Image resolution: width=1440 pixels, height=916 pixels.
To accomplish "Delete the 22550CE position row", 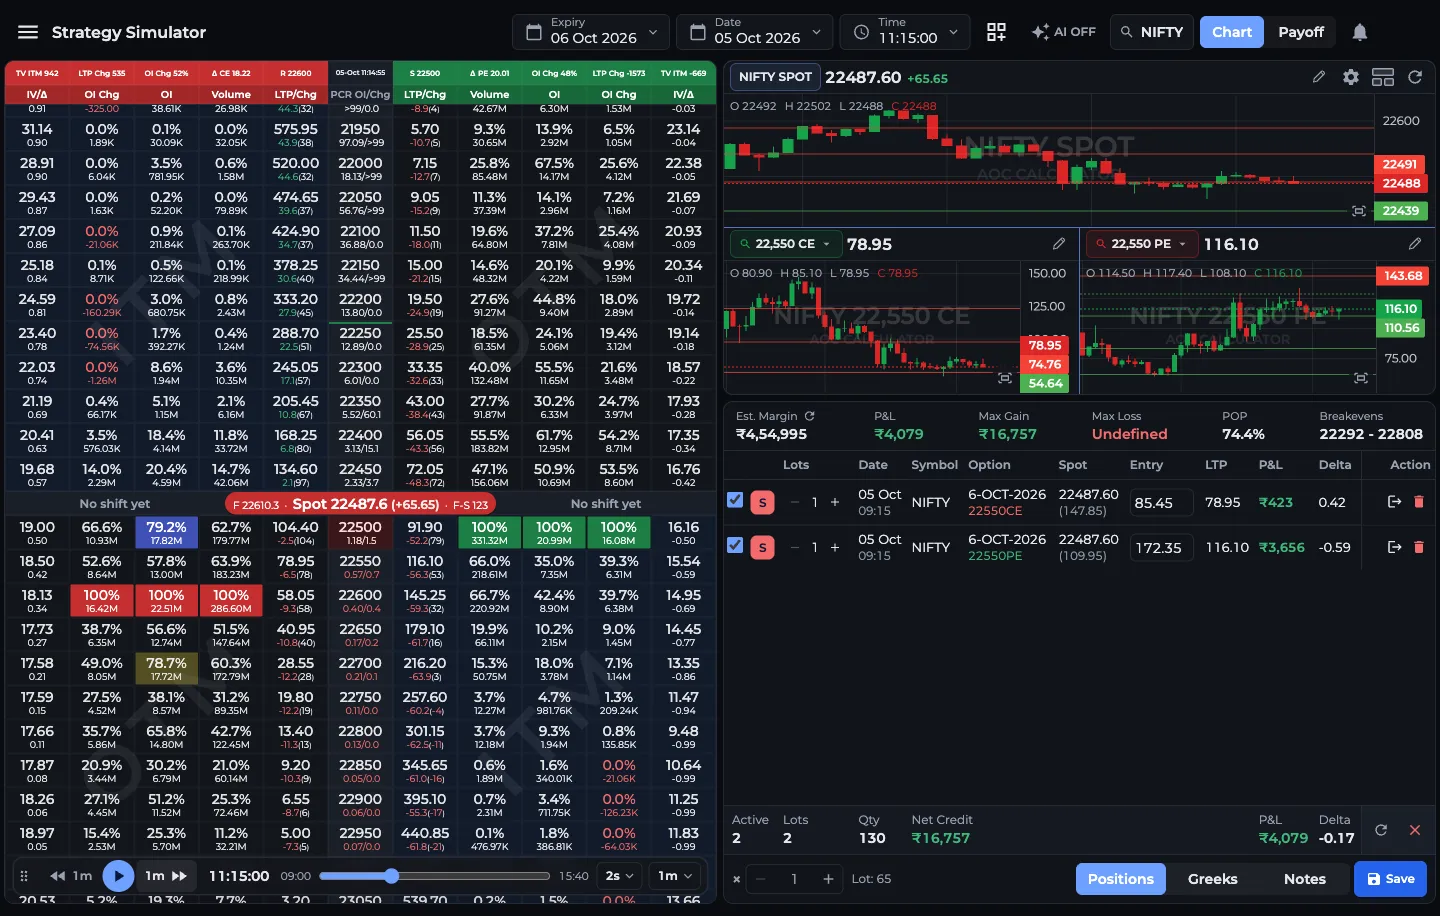I will tap(1418, 502).
